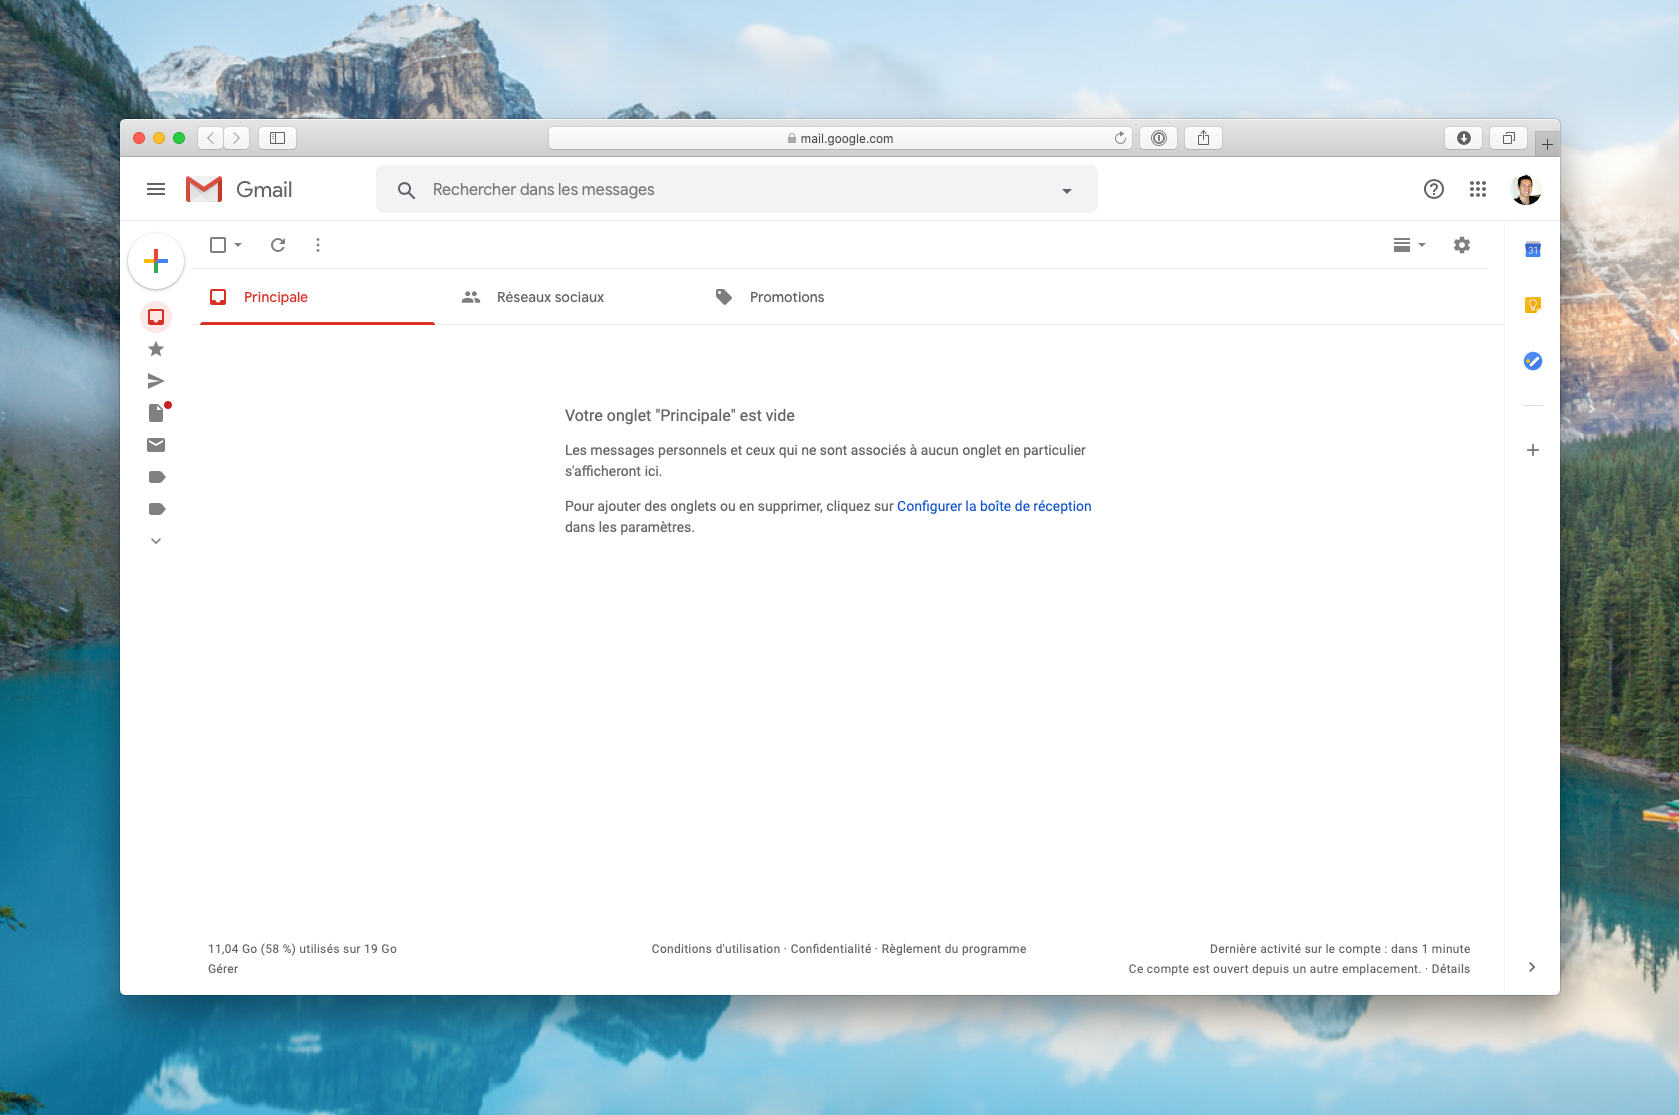The height and width of the screenshot is (1115, 1679).
Task: Open the second label icon in sidebar
Action: [156, 509]
